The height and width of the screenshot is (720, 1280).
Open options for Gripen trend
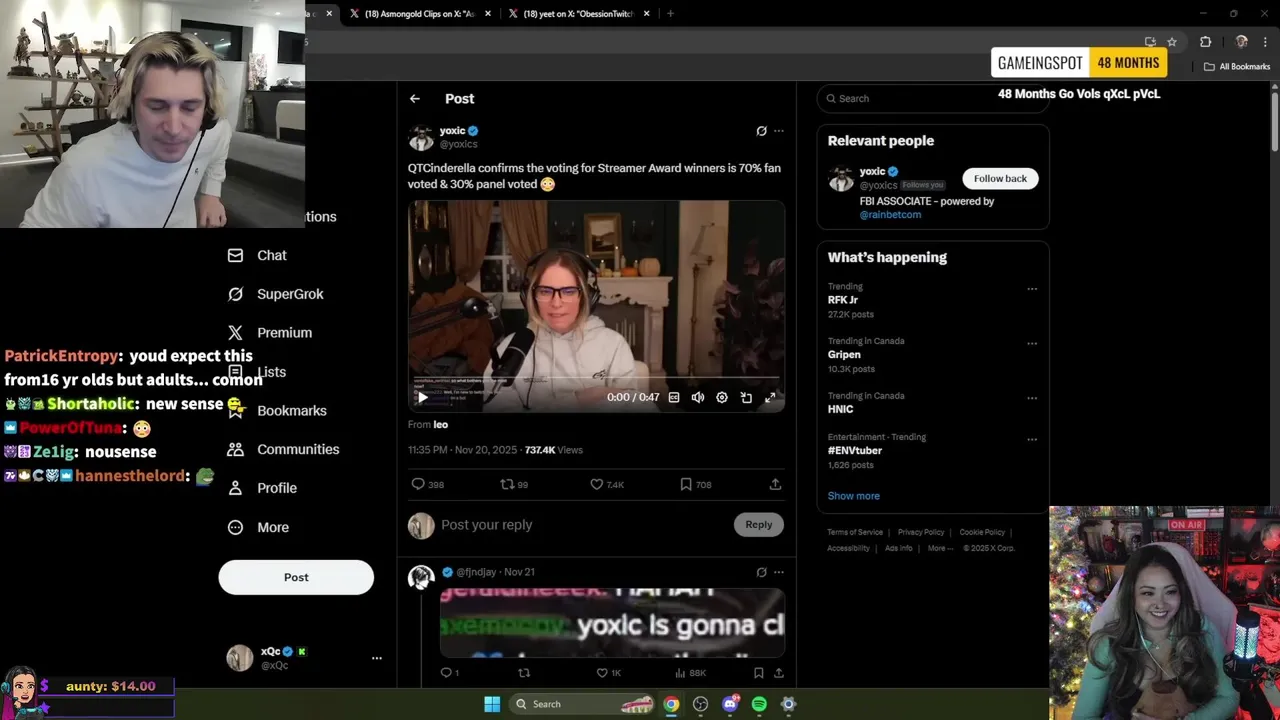pyautogui.click(x=1032, y=344)
